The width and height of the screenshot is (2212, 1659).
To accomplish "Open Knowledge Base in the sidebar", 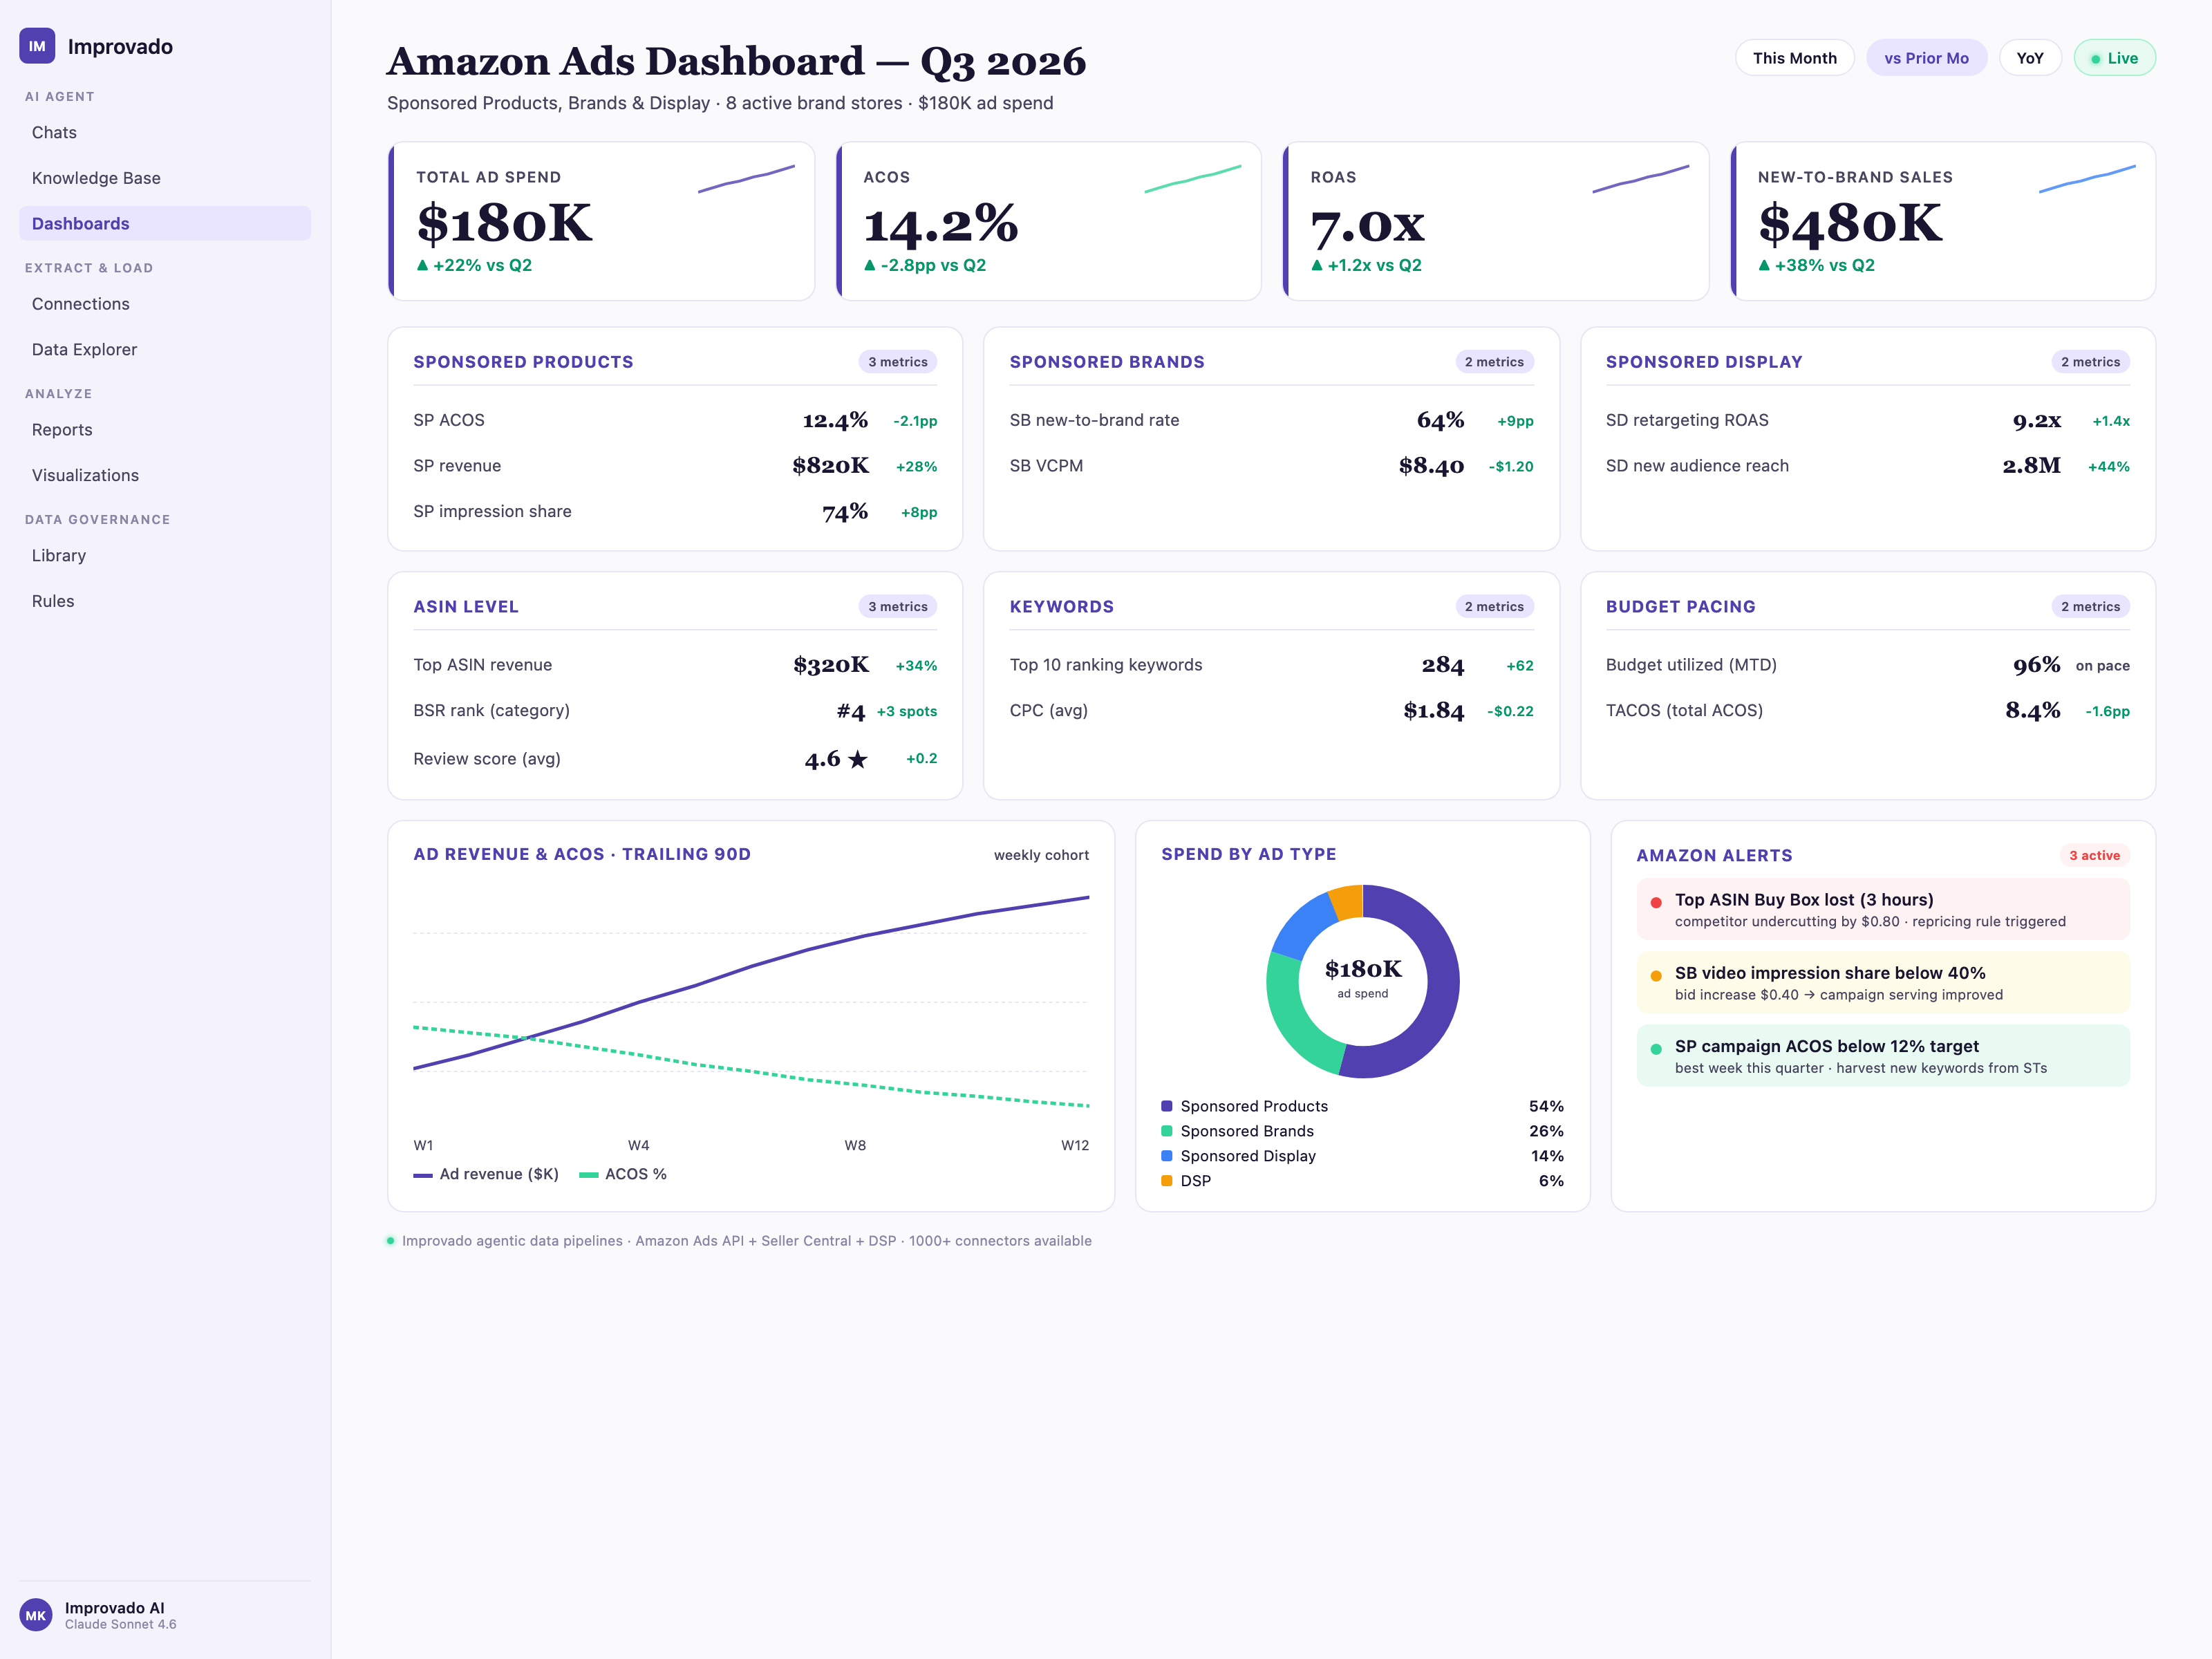I will click(x=165, y=178).
